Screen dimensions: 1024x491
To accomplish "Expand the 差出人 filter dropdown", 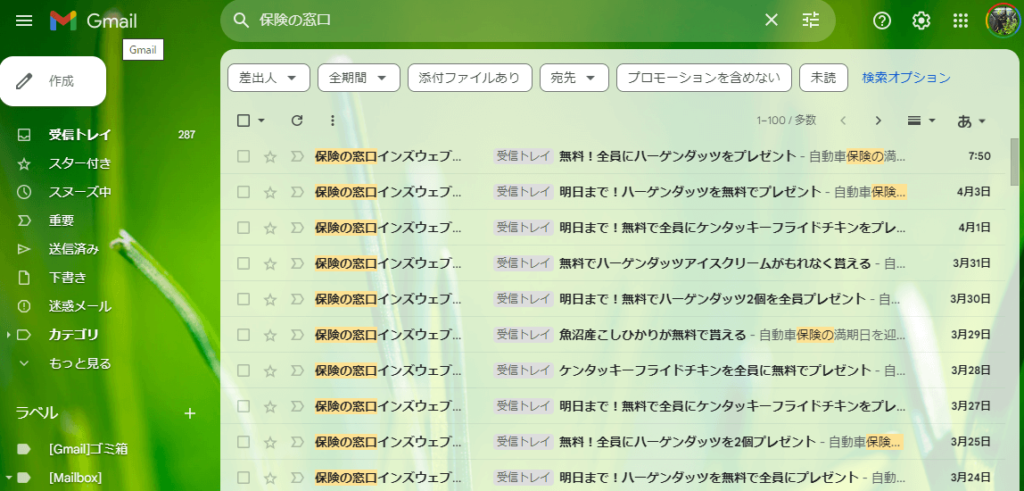I will click(x=268, y=78).
